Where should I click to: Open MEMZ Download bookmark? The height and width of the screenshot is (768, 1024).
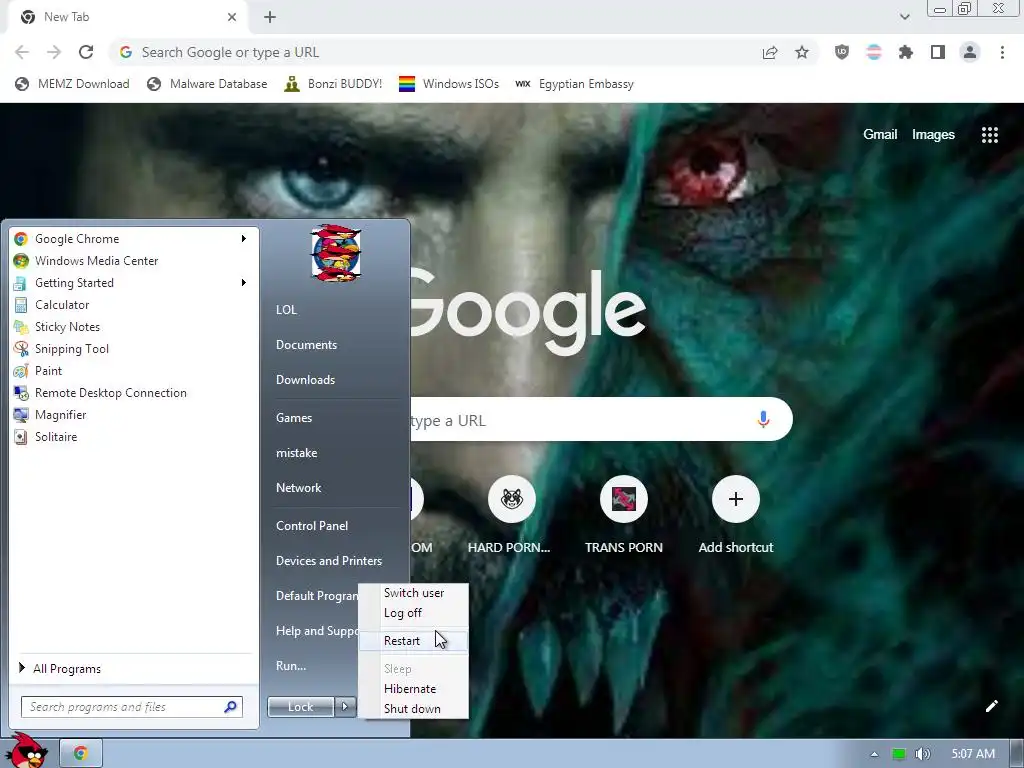72,84
